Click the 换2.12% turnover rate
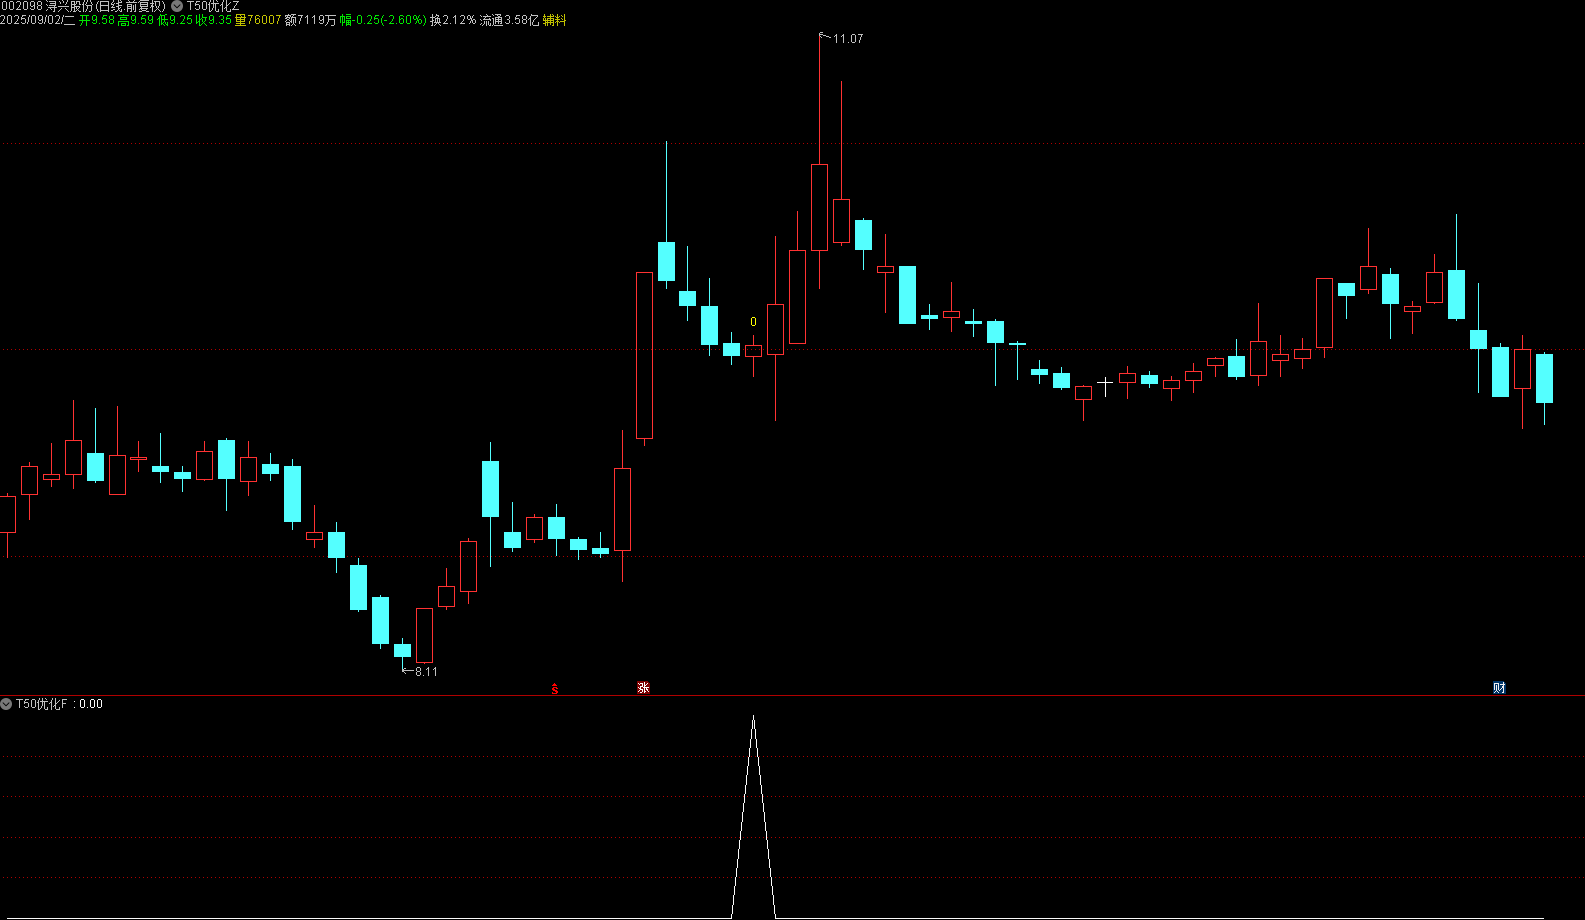 (453, 20)
